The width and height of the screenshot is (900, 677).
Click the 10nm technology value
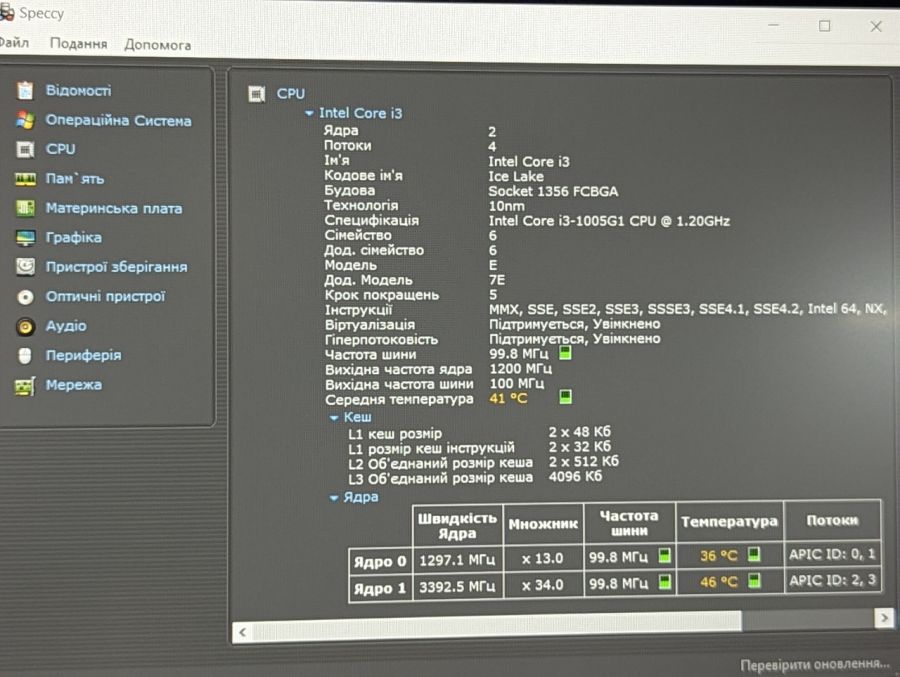pyautogui.click(x=506, y=206)
